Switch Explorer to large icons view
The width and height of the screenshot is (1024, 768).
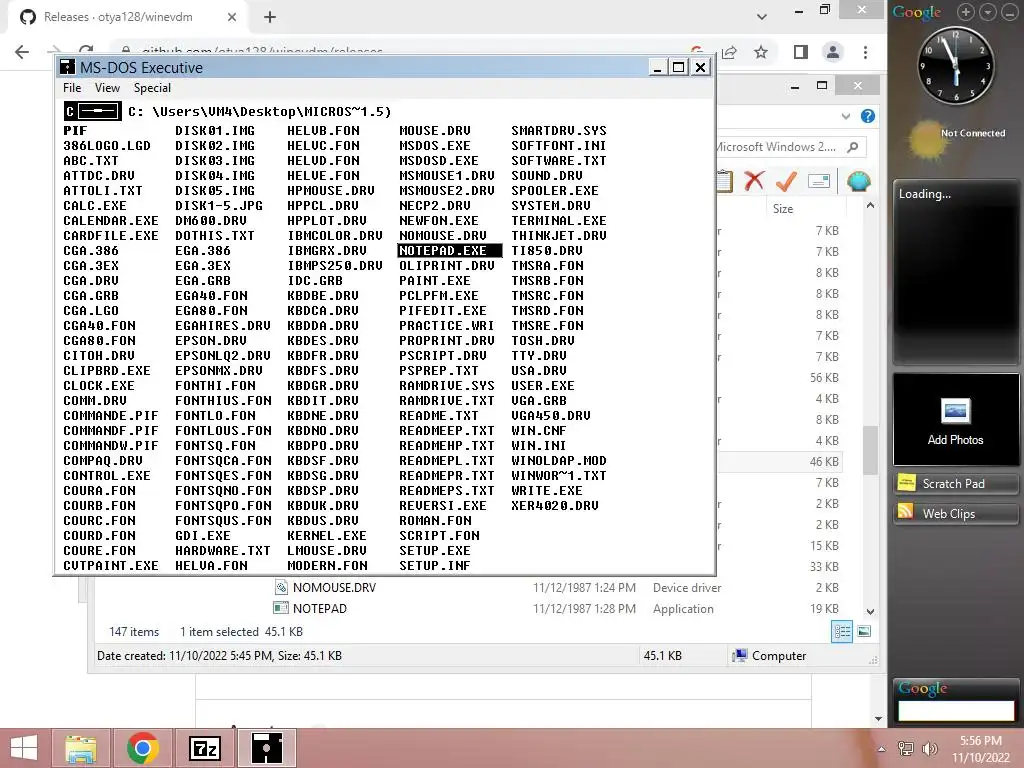(863, 632)
